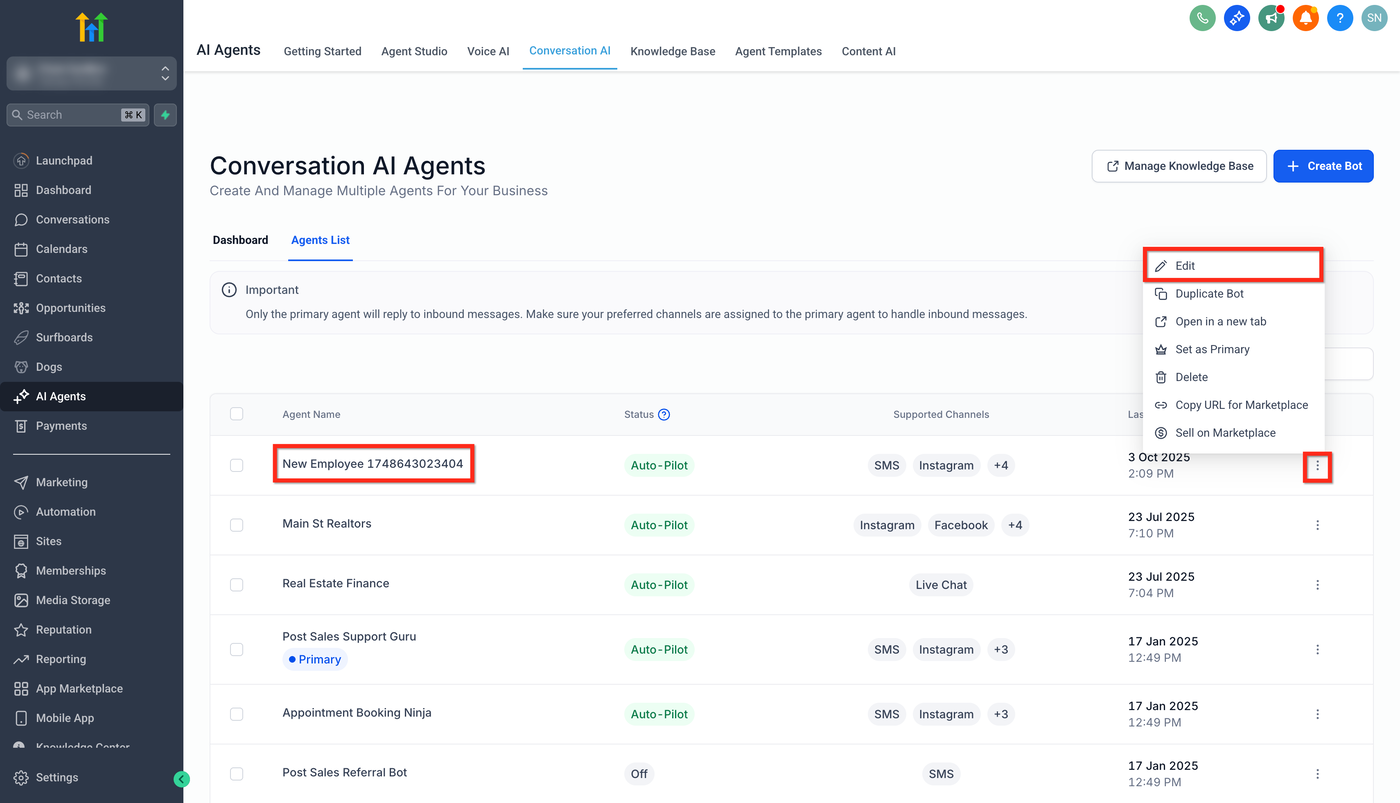Collapse the sidebar with green arrow

[x=181, y=779]
